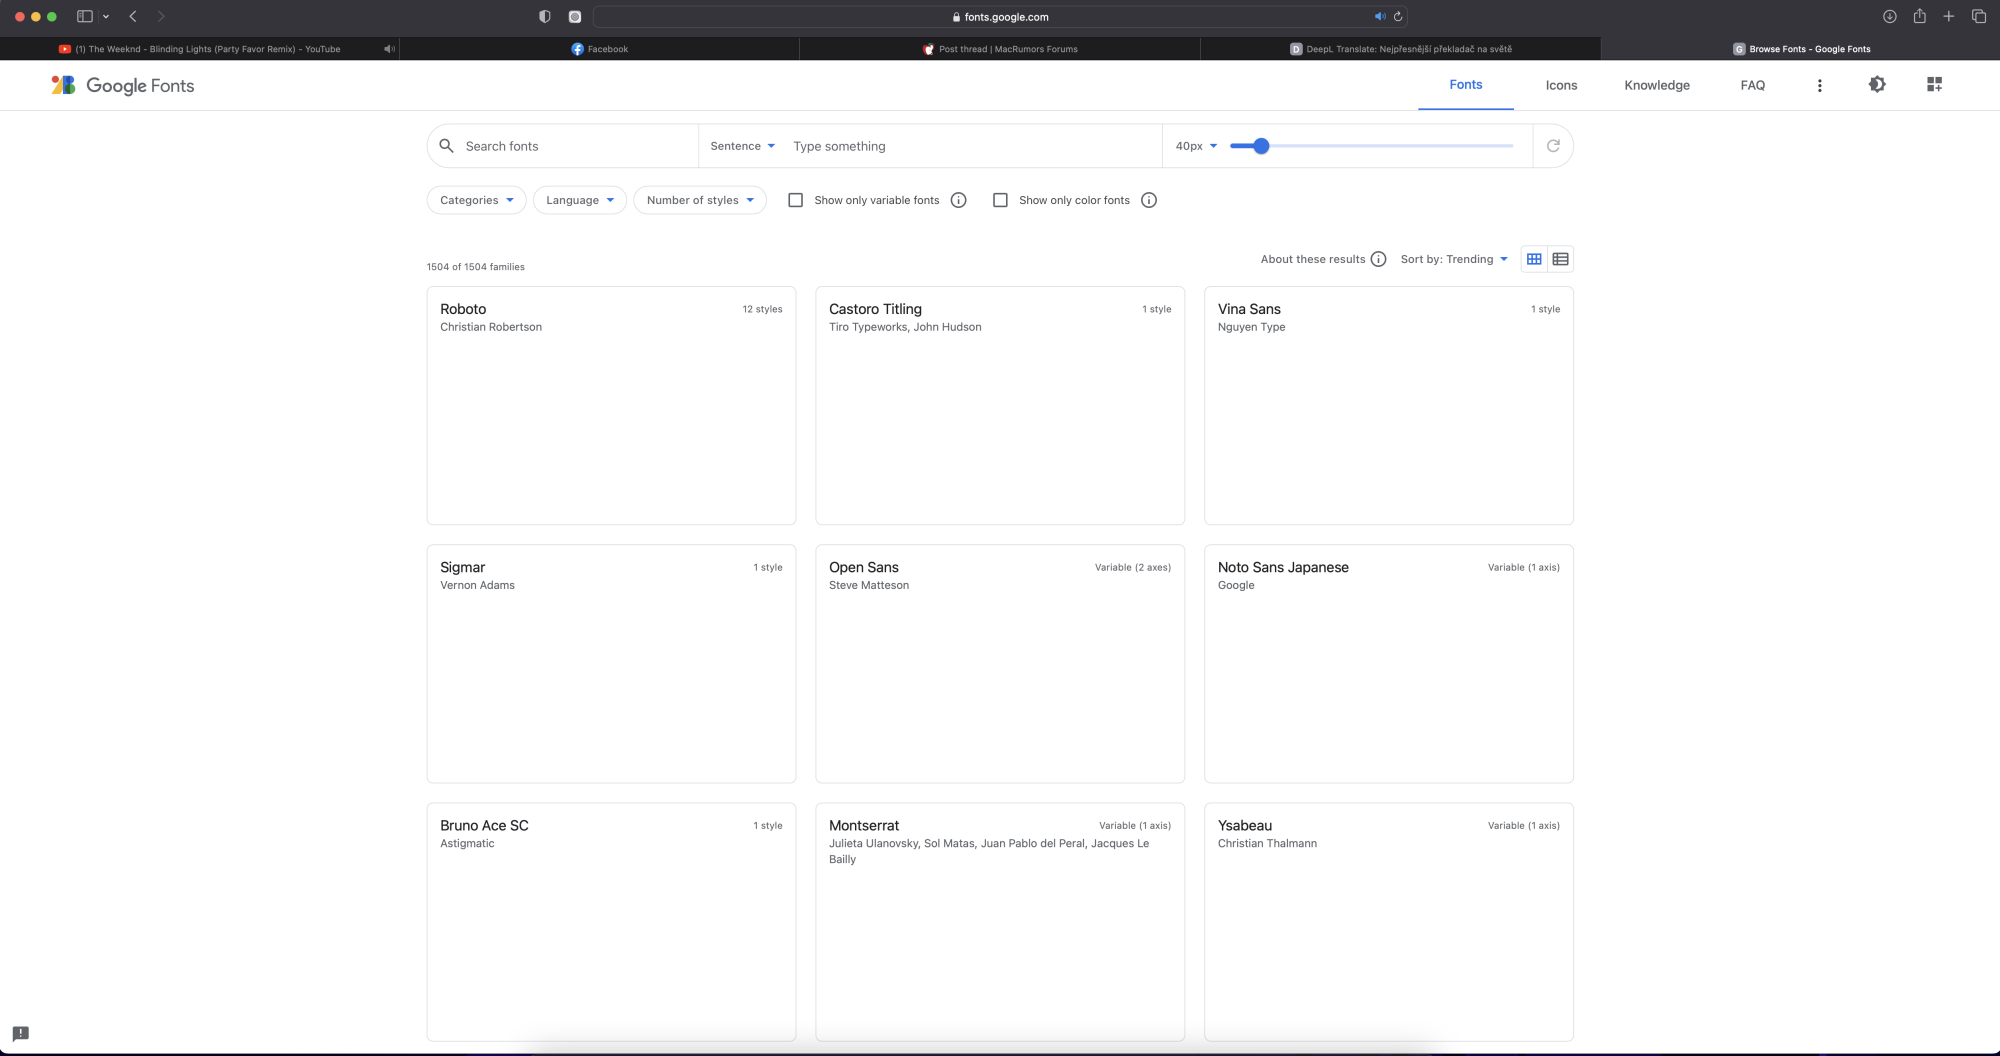The height and width of the screenshot is (1056, 2000).
Task: Expand the Categories filter
Action: 476,200
